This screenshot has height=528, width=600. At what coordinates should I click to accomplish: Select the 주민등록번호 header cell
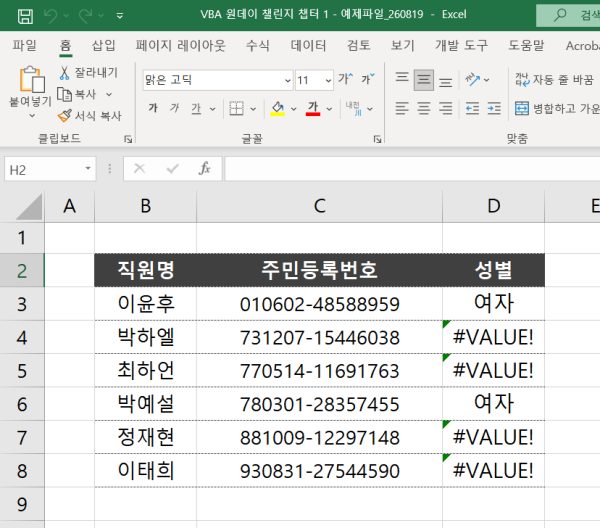[x=320, y=270]
